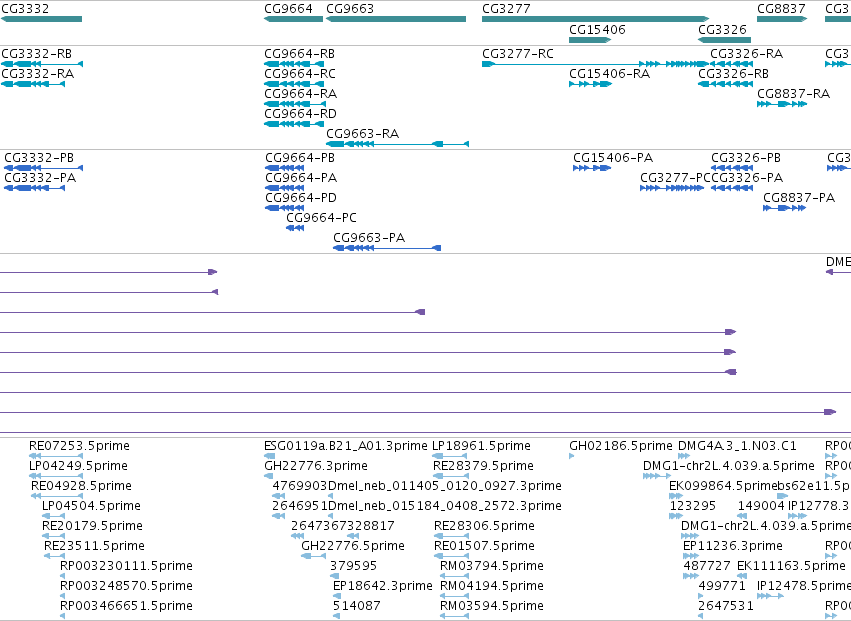Click EST label RM04194.5prime
This screenshot has width=851, height=621.
(492, 586)
